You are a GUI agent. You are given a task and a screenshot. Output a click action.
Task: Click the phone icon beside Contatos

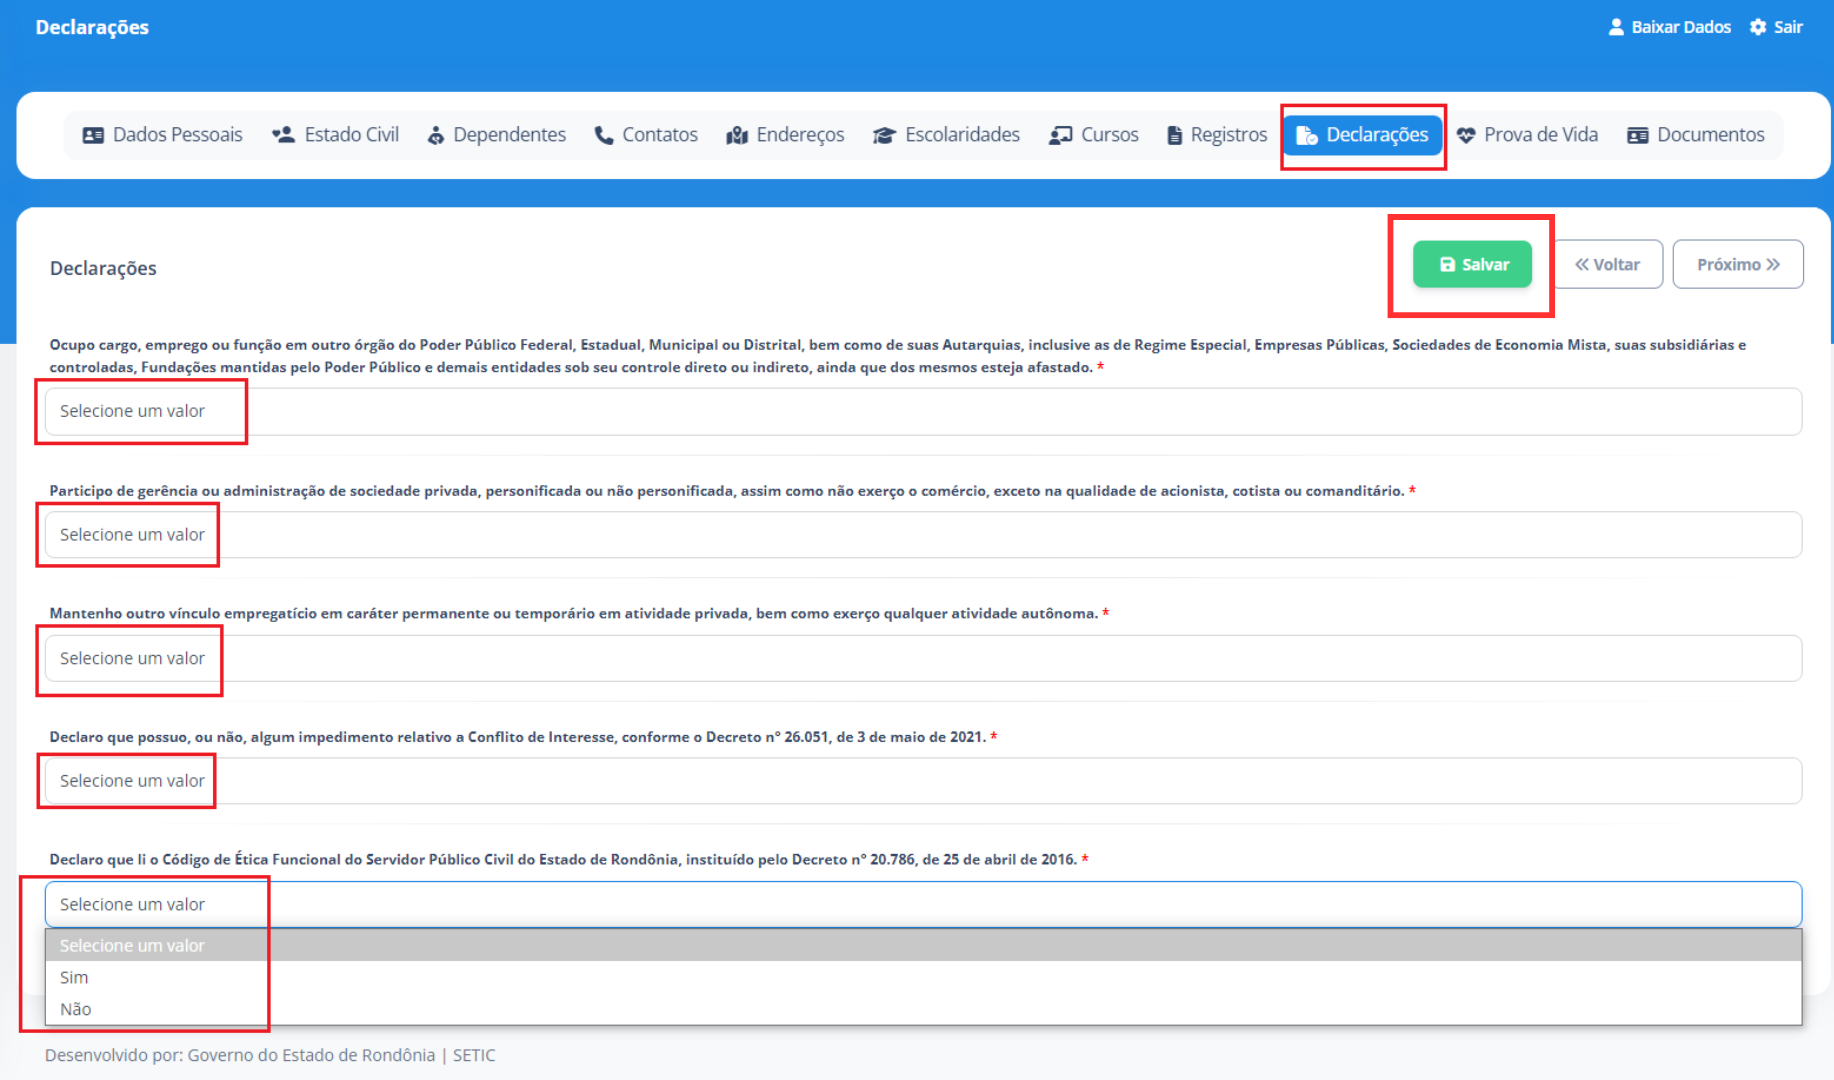click(603, 135)
